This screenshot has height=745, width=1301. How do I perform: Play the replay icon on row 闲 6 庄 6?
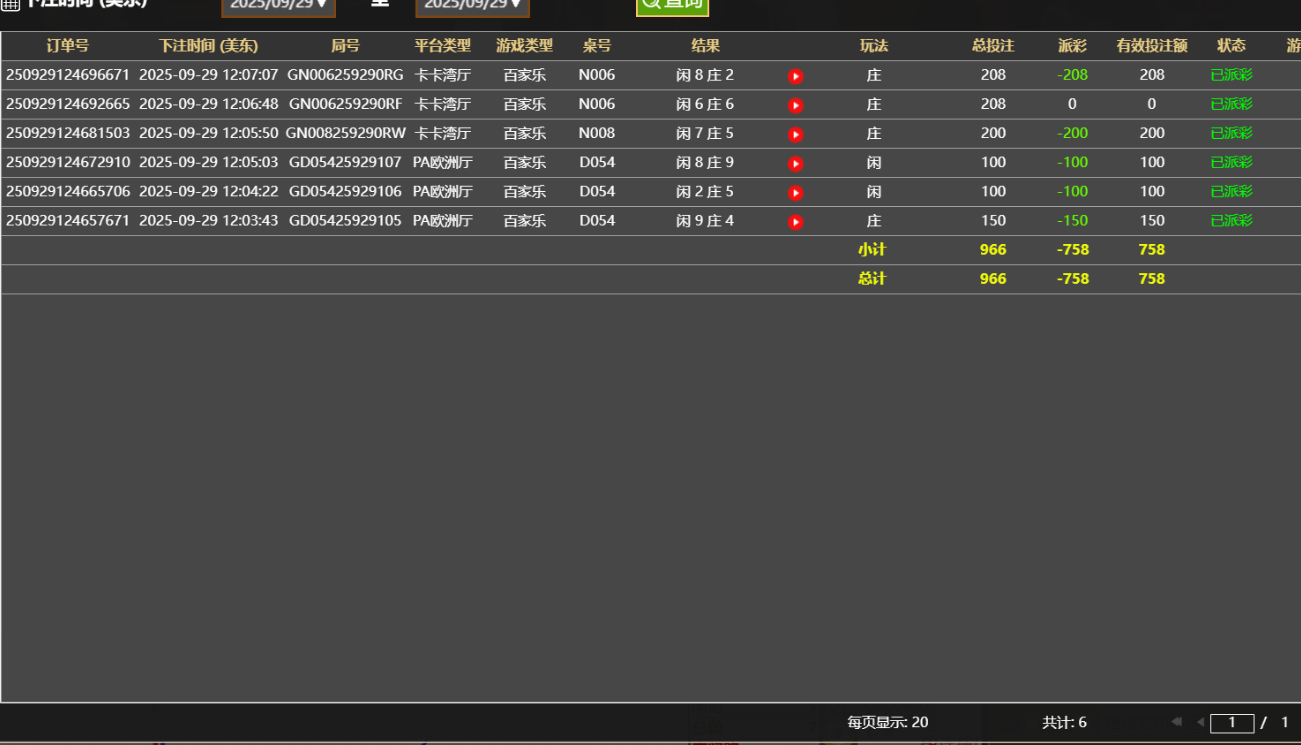coord(795,103)
